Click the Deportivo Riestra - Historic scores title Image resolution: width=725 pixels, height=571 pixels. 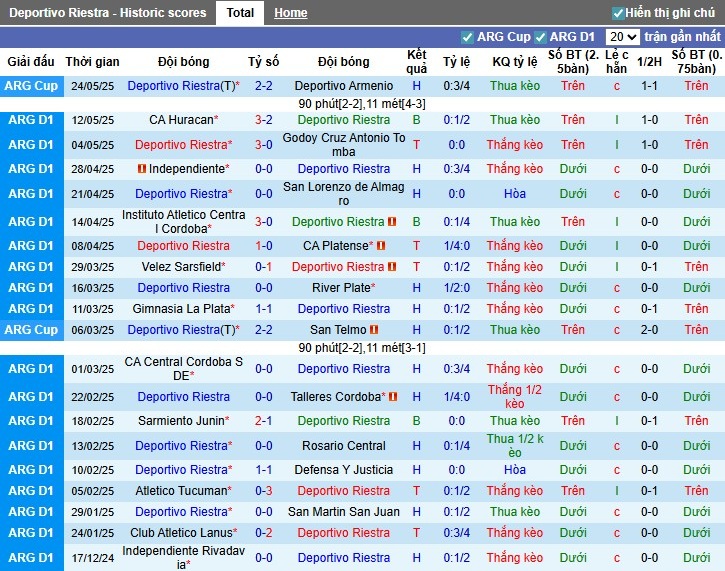(108, 12)
